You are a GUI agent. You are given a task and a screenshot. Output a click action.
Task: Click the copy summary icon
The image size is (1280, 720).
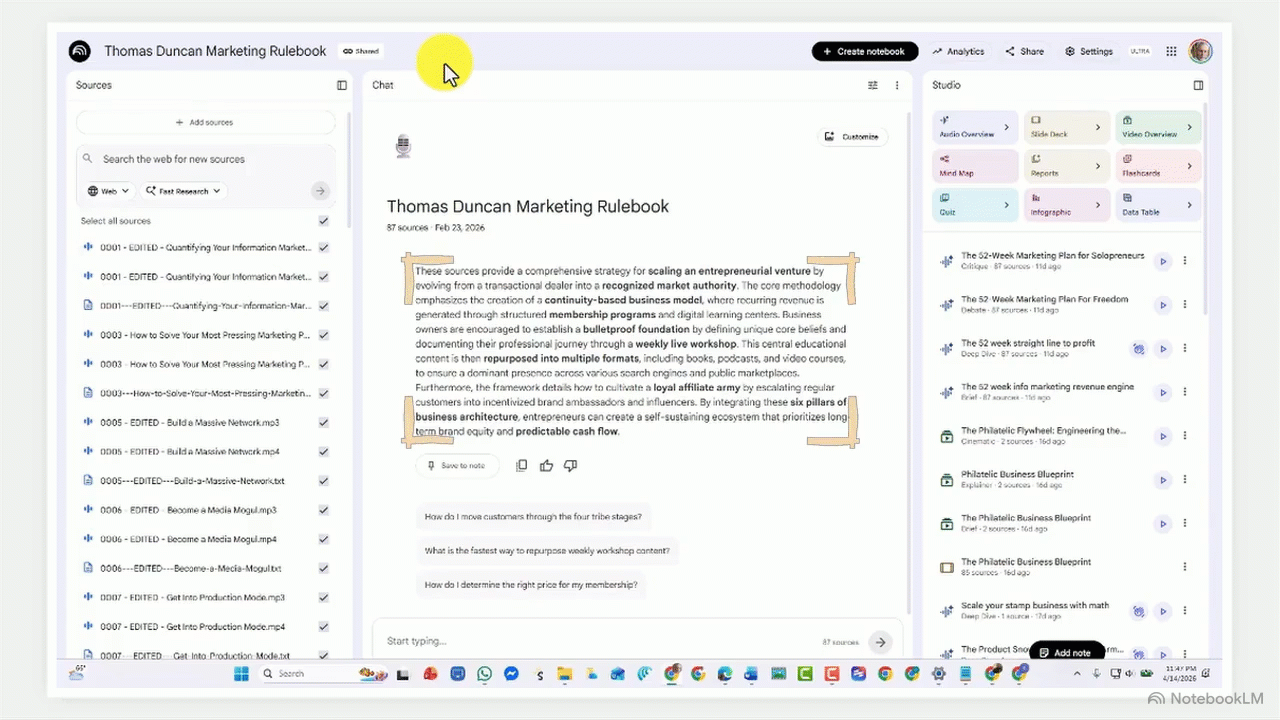pos(521,465)
